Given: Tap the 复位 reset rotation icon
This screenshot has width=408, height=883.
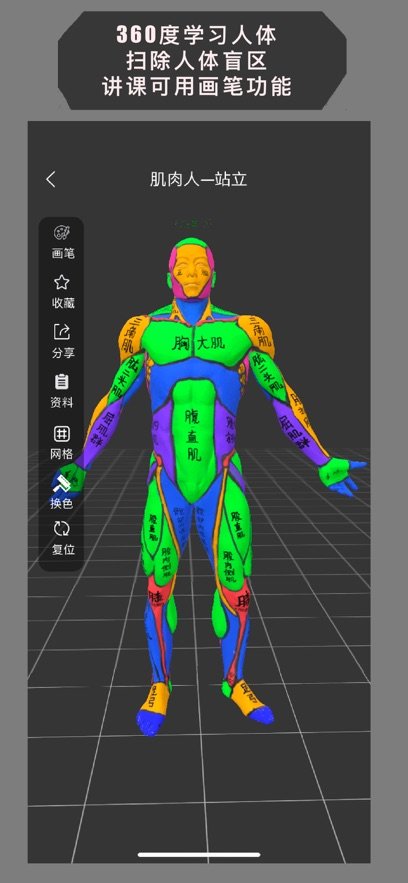Looking at the screenshot, I should [61, 528].
